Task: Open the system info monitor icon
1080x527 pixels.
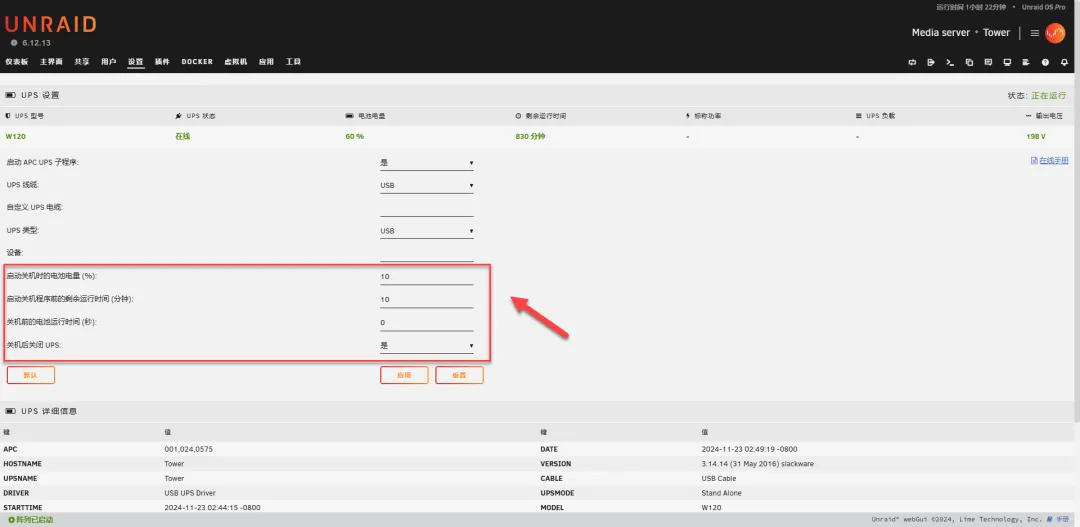Action: [1007, 62]
